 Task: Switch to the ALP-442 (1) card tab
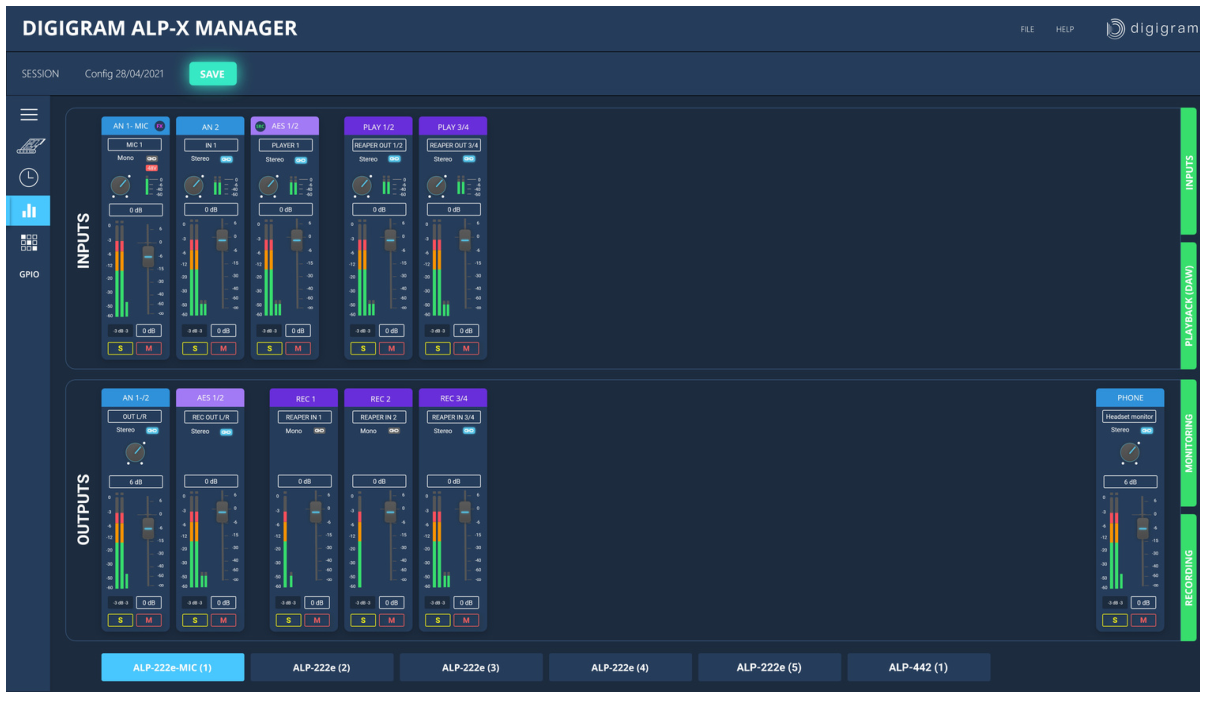point(918,667)
